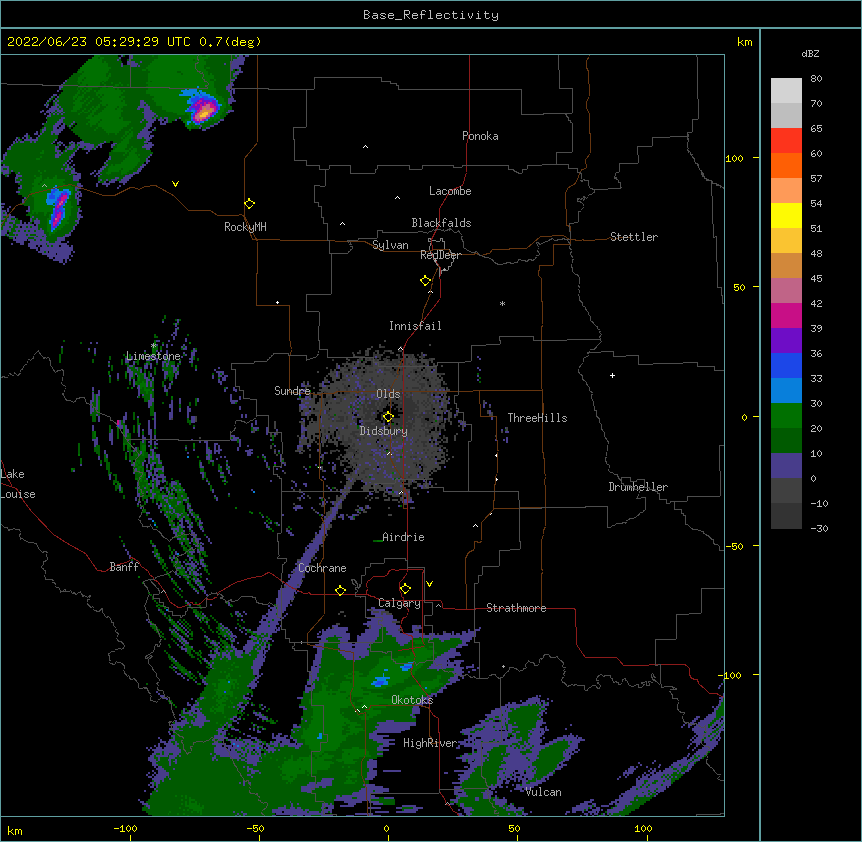
Task: Select the Sundre label
Action: (x=292, y=391)
